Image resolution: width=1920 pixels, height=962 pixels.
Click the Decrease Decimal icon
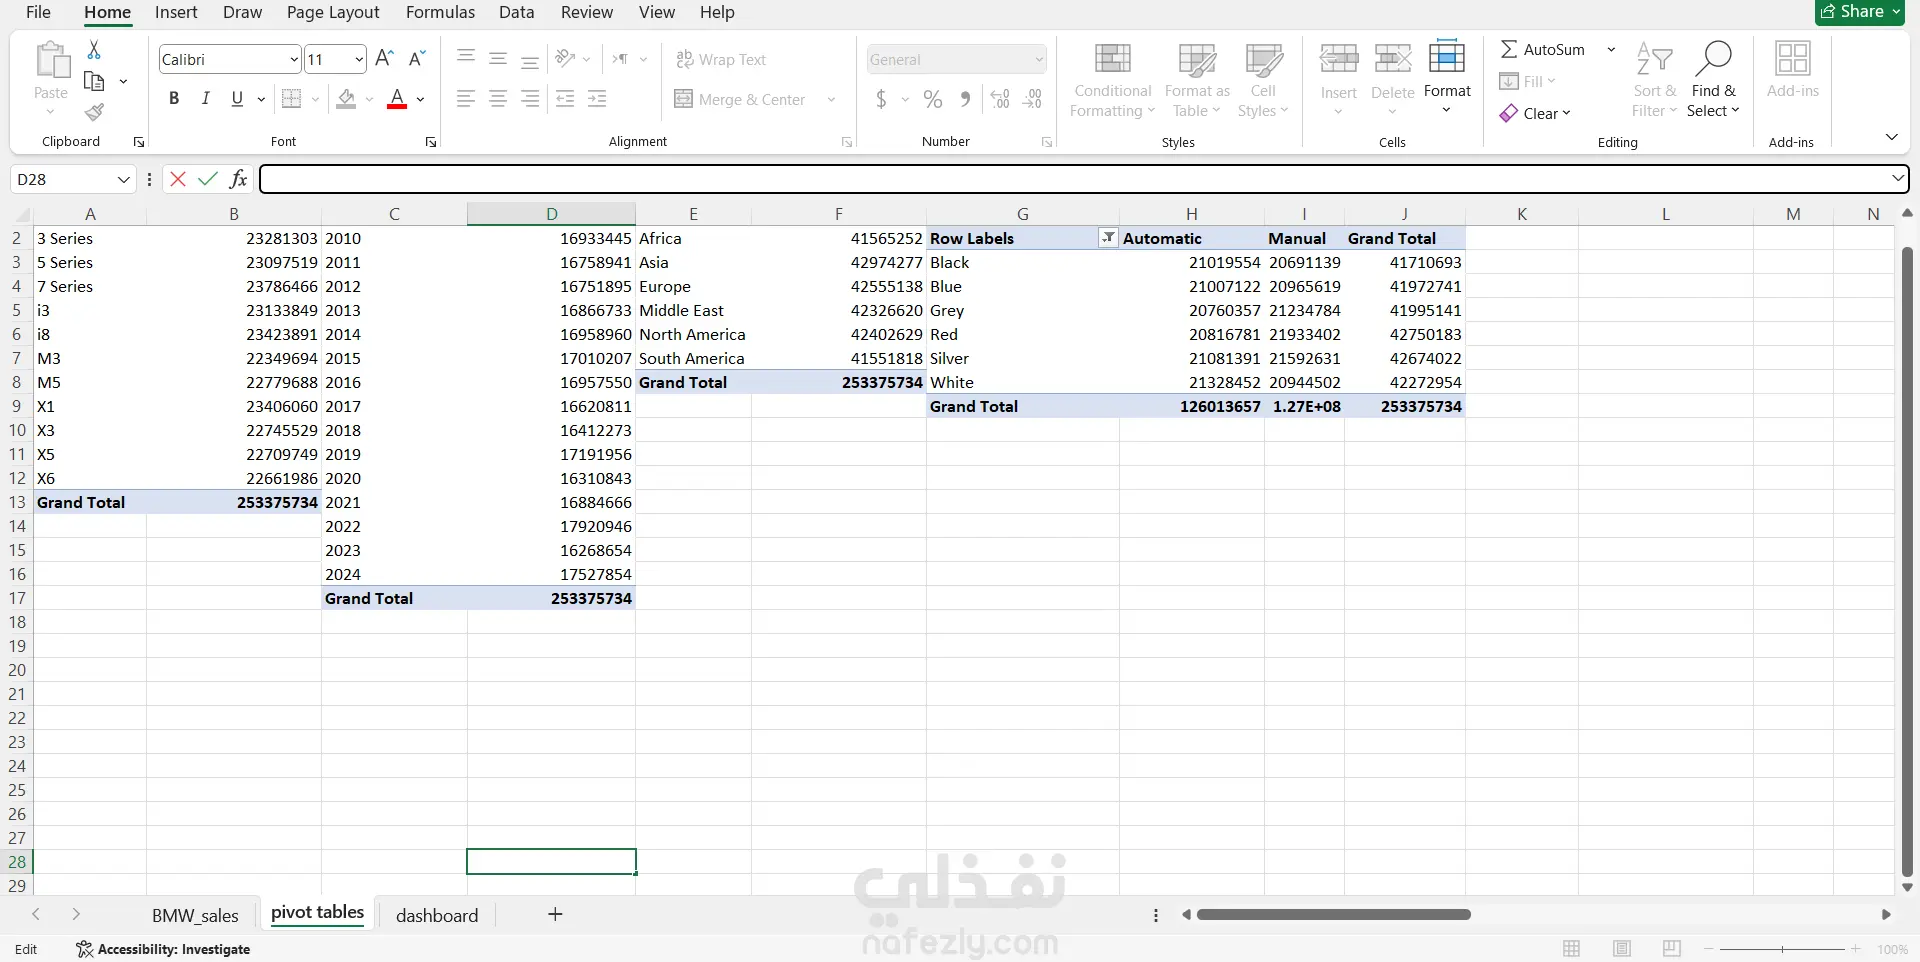[x=1033, y=99]
